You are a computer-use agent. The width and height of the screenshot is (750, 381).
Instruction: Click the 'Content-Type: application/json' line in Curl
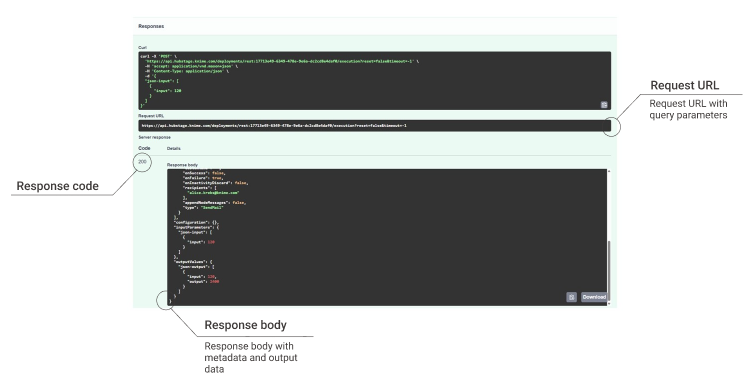click(x=187, y=71)
